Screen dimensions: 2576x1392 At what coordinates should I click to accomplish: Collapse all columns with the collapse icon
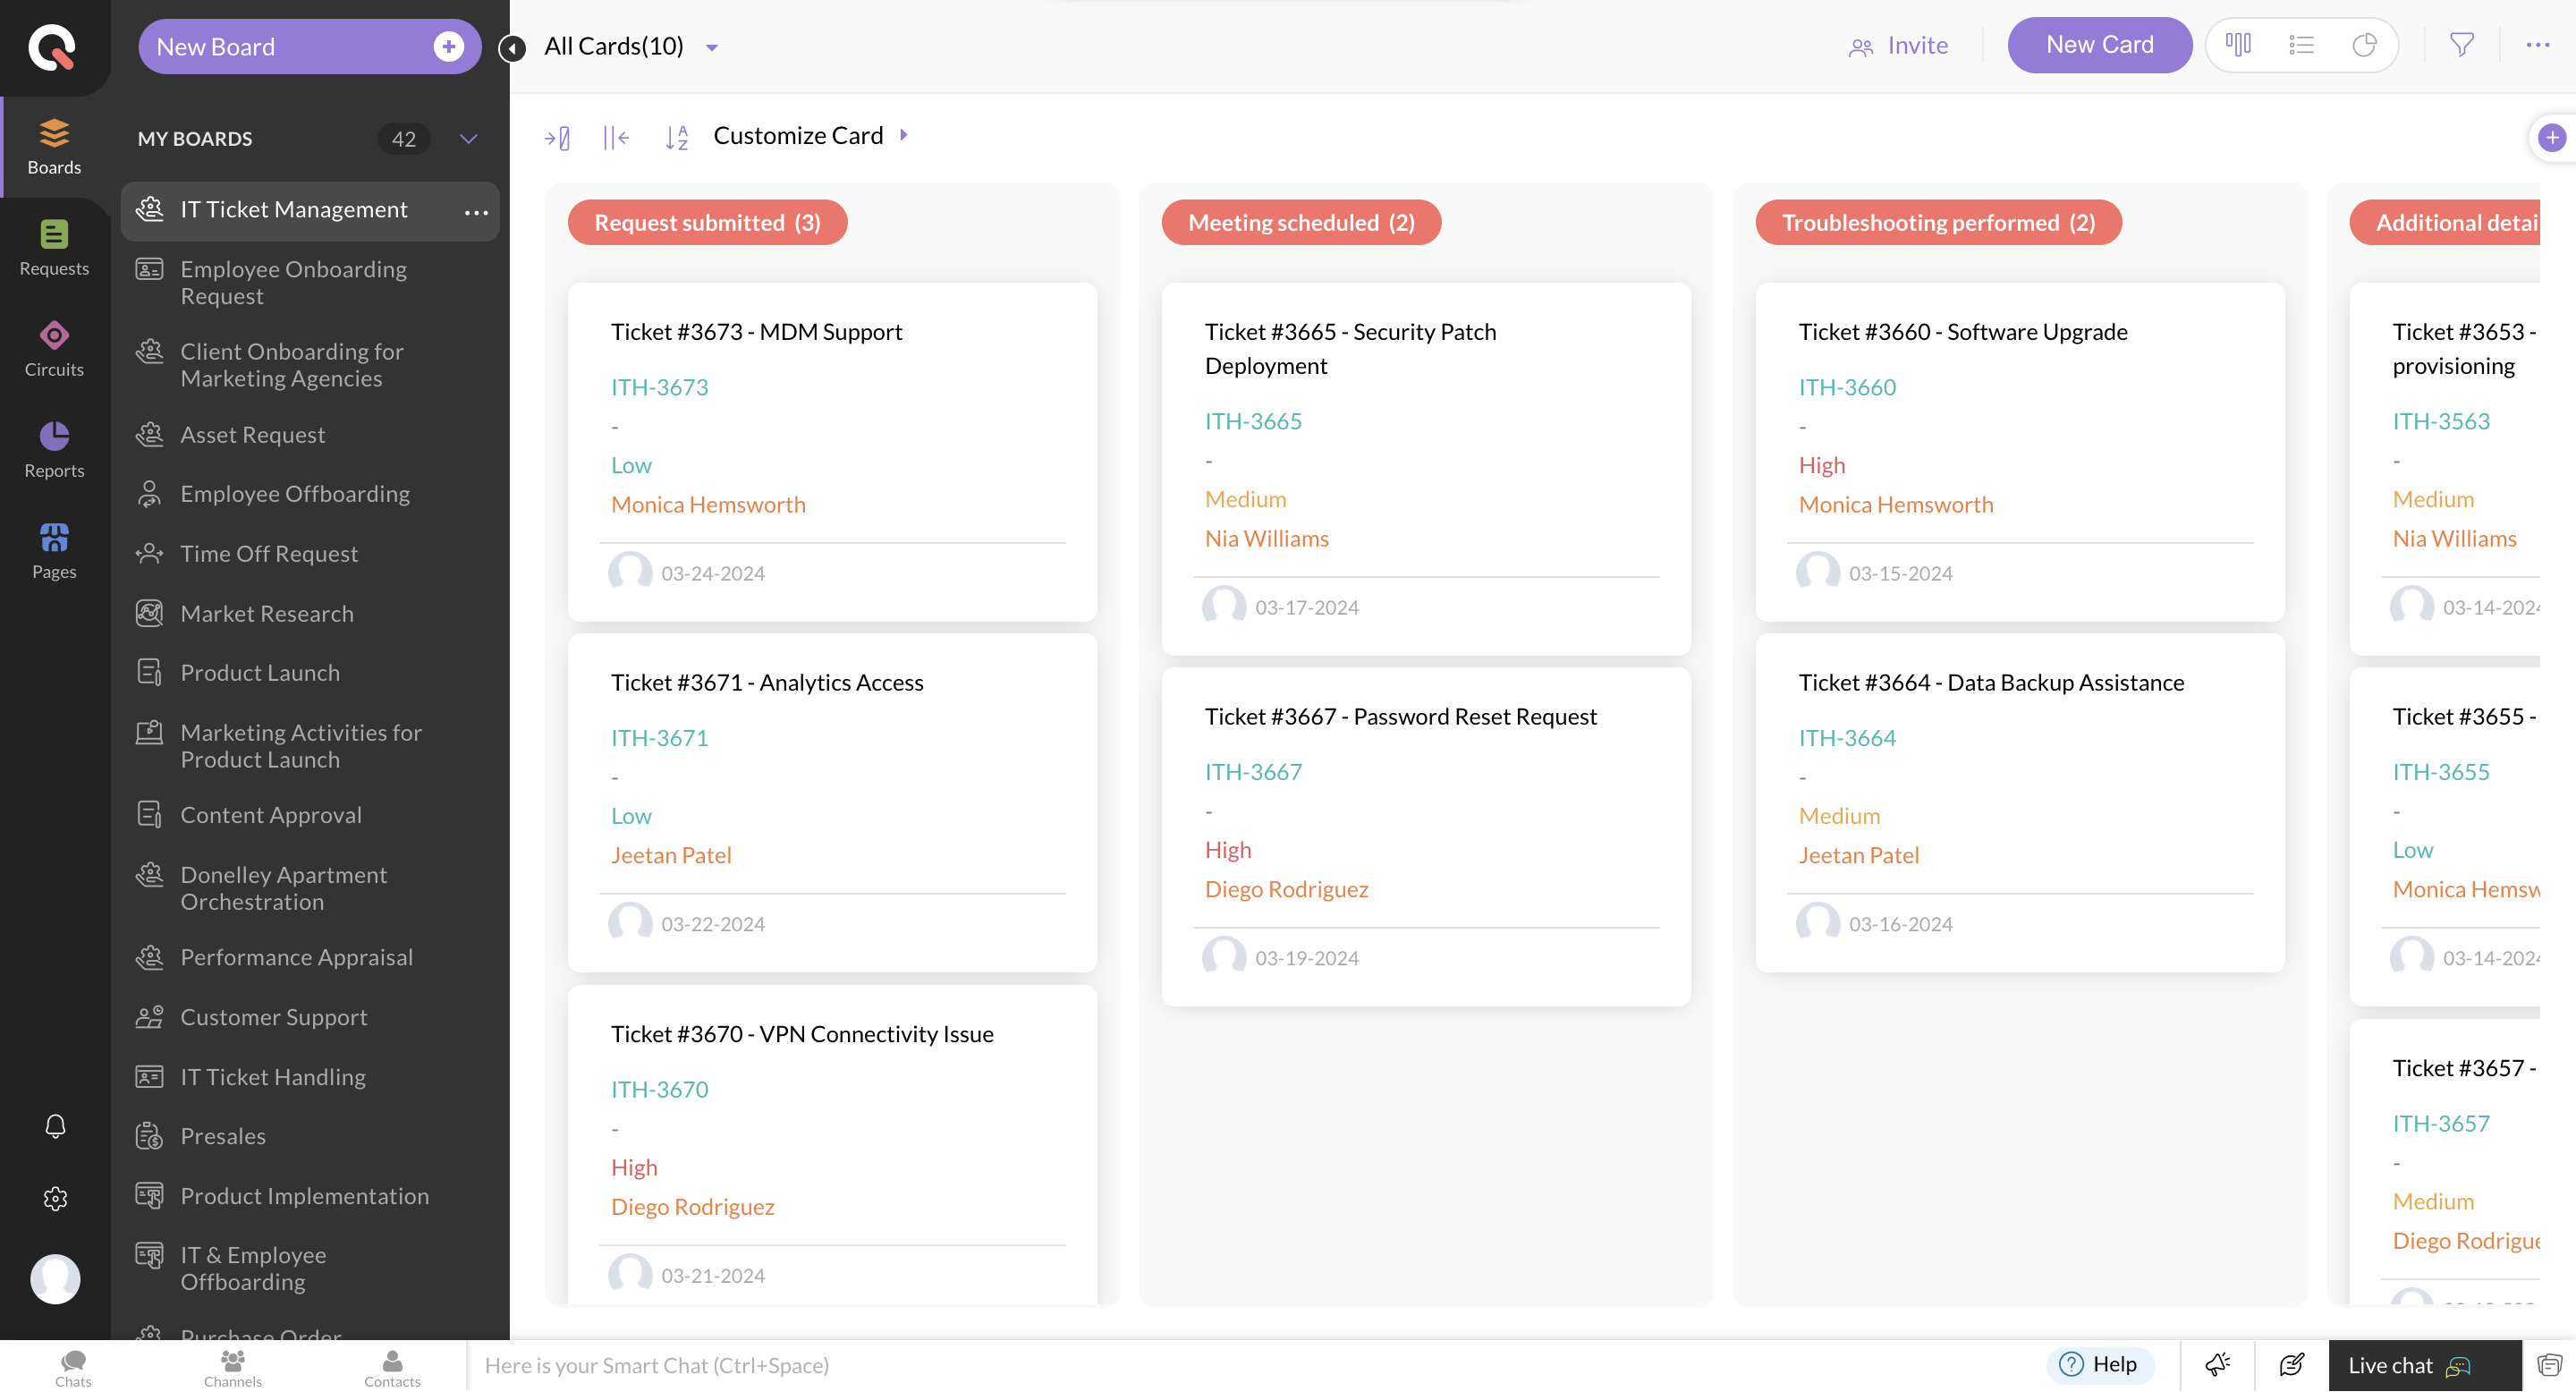tap(615, 137)
